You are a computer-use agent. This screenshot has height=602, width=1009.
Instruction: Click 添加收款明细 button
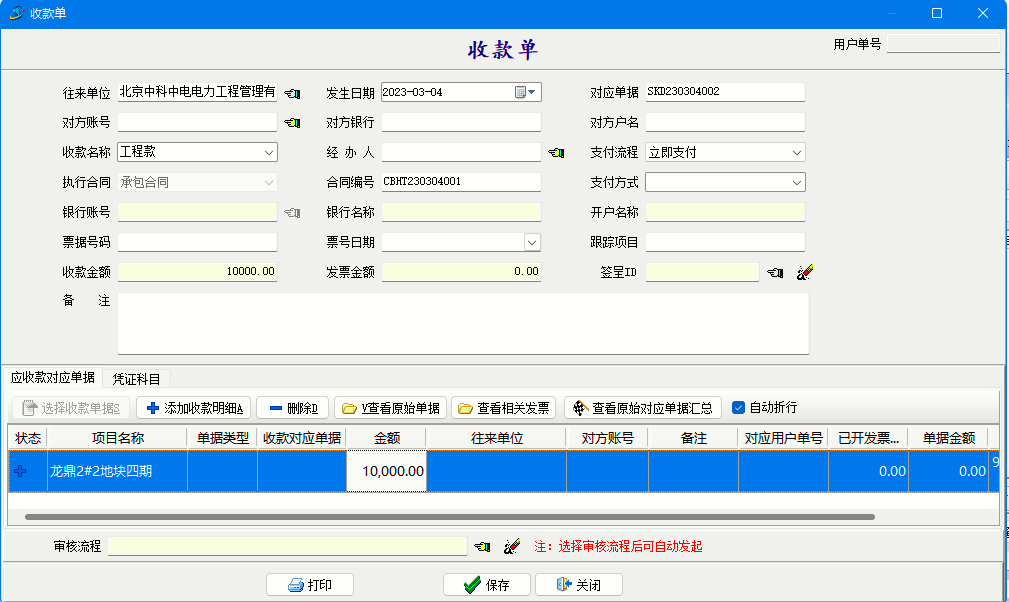pyautogui.click(x=194, y=408)
